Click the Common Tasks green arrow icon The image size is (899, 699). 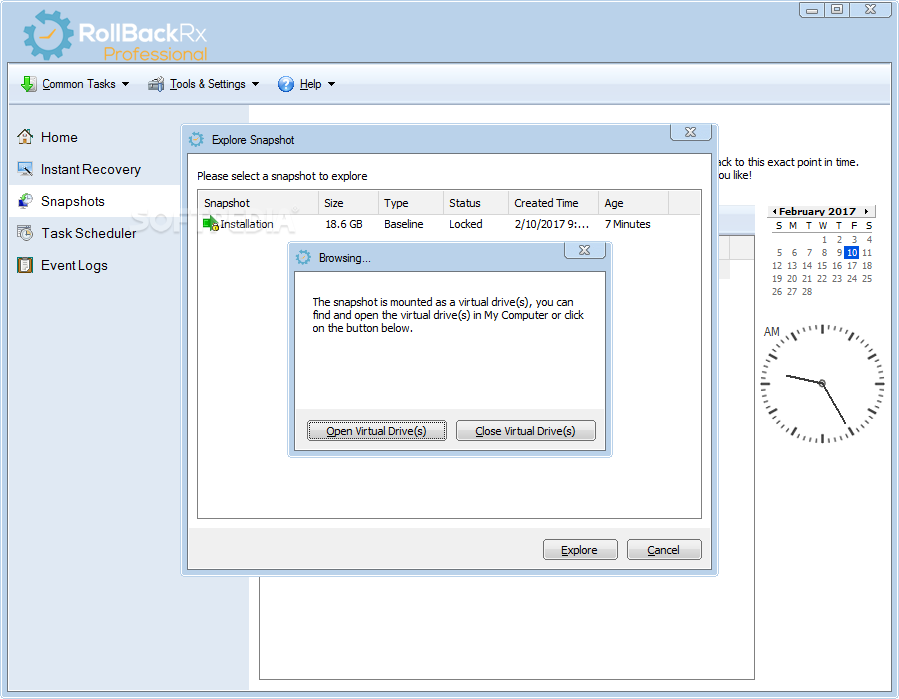tap(28, 84)
